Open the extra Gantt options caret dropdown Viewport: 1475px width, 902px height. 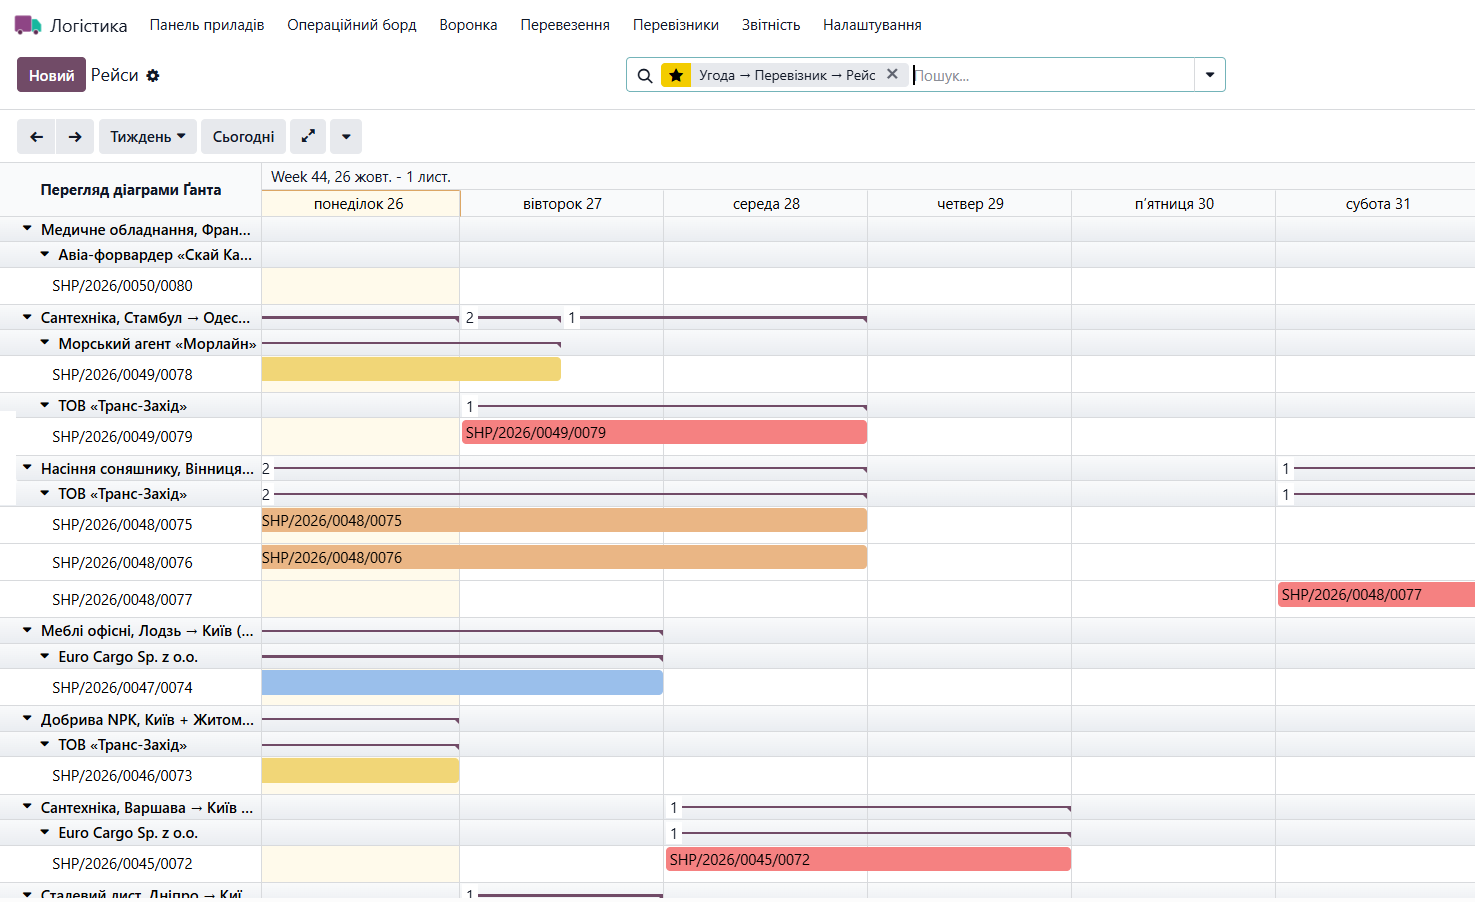346,137
